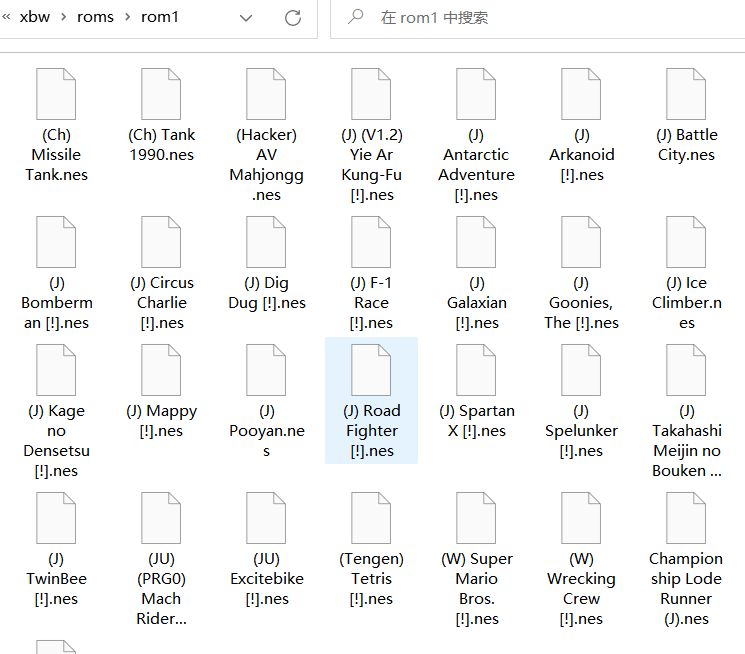This screenshot has height=654, width=745.
Task: Select (JU) Excitebike [!].nes file icon
Action: pos(266,518)
